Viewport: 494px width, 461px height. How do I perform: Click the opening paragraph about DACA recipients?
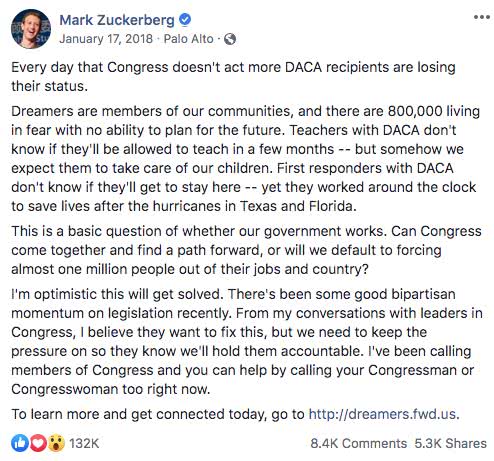[233, 77]
